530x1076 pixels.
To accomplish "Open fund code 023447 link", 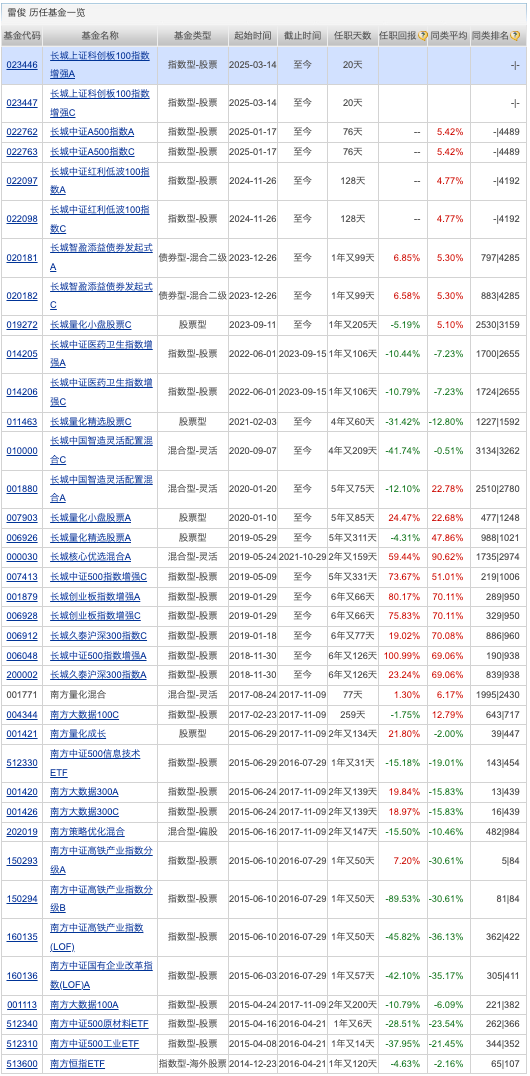I will click(22, 103).
